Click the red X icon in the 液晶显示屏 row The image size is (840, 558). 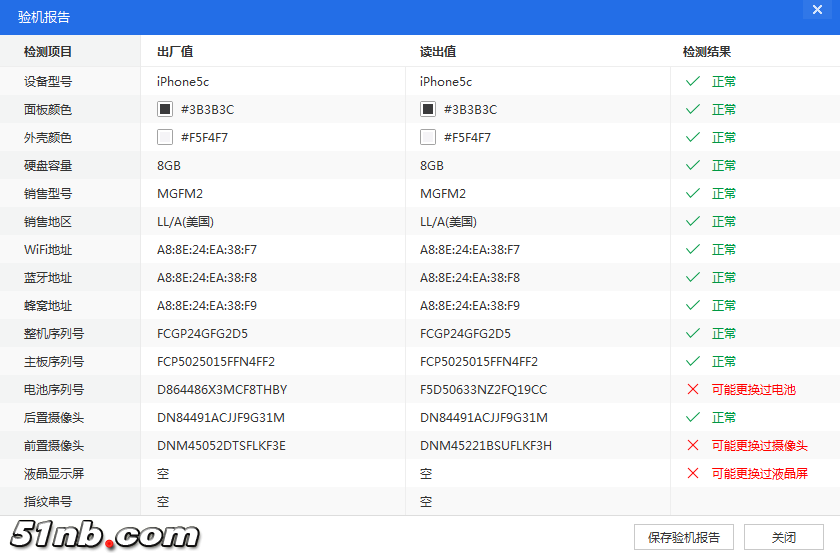click(x=692, y=473)
